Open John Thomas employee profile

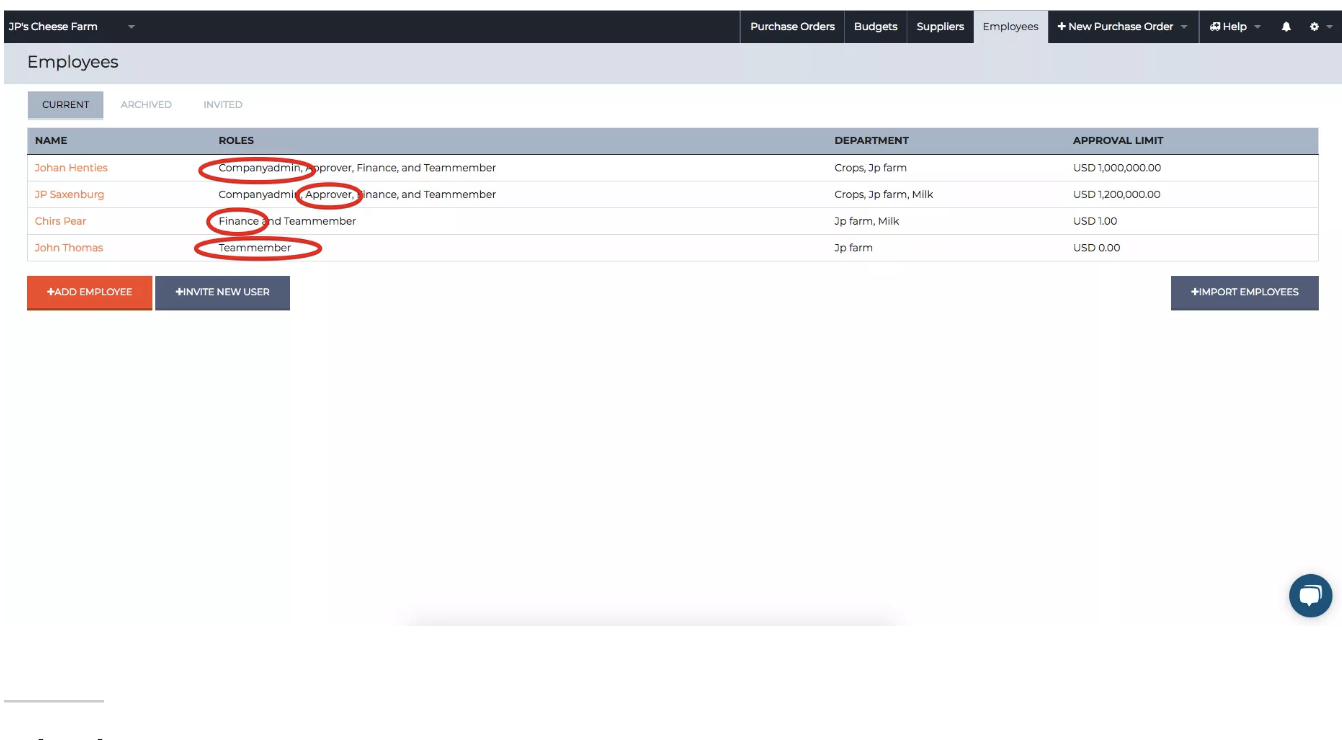68,247
